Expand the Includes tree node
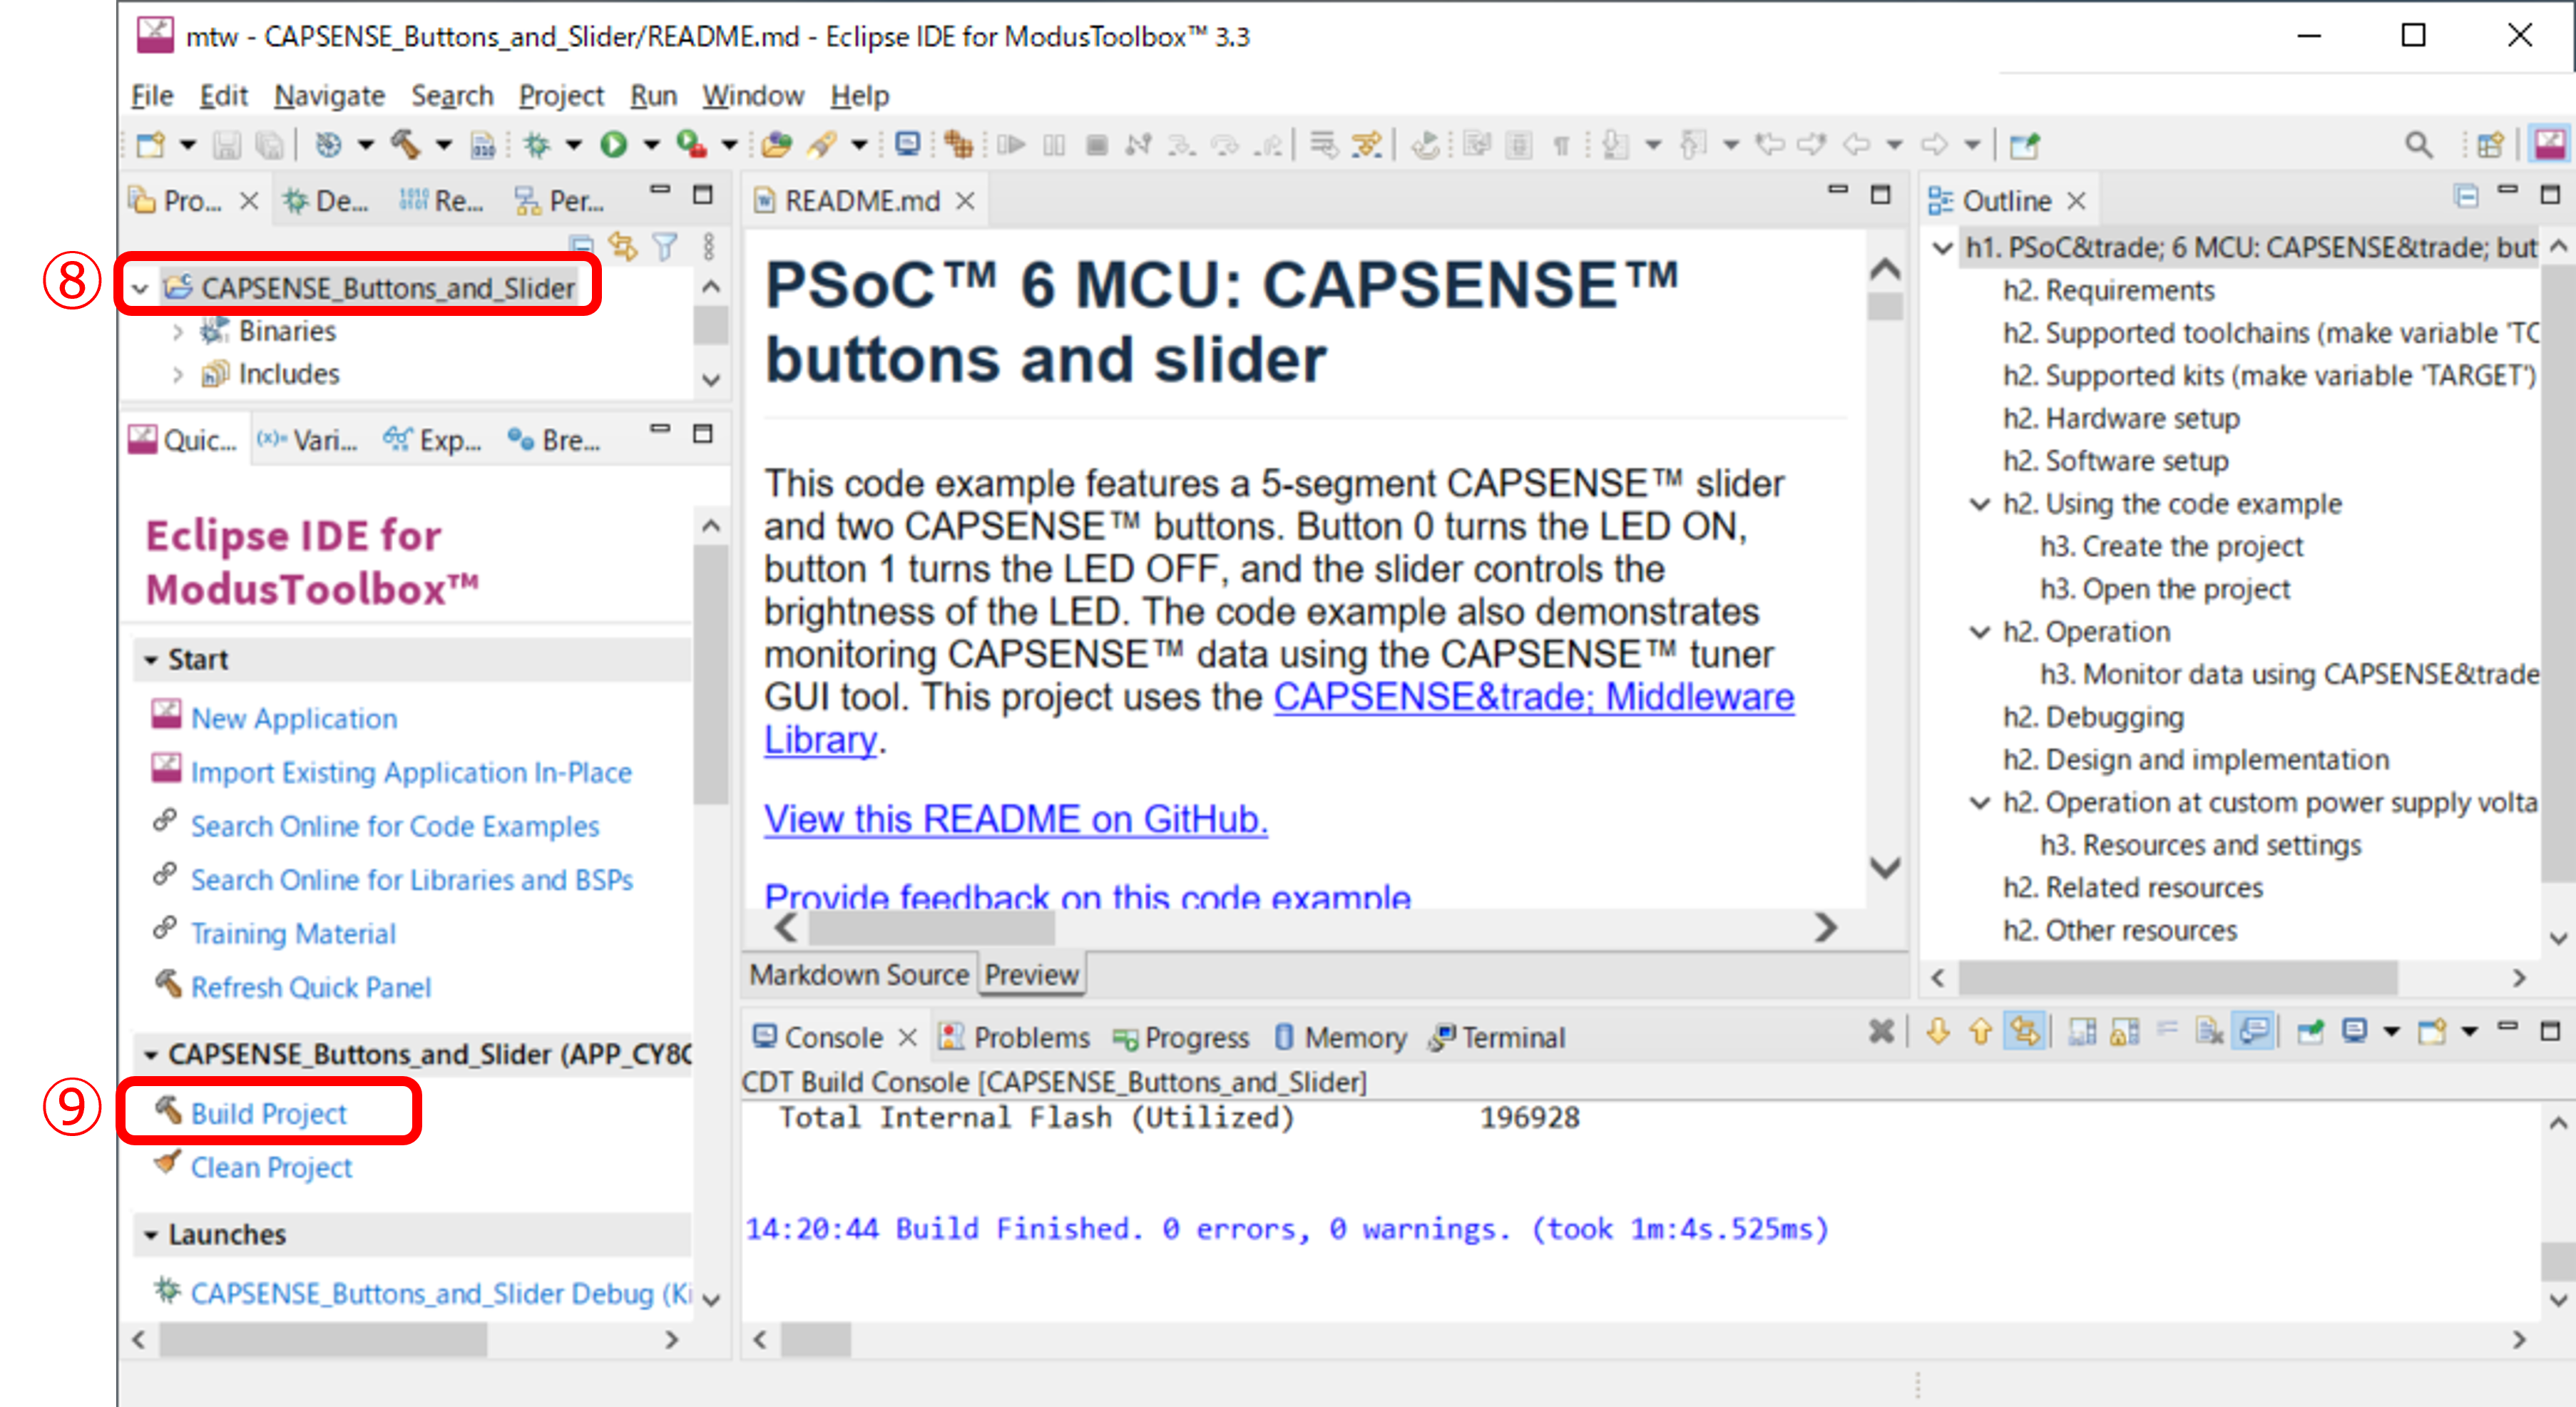The image size is (2576, 1407). click(178, 375)
